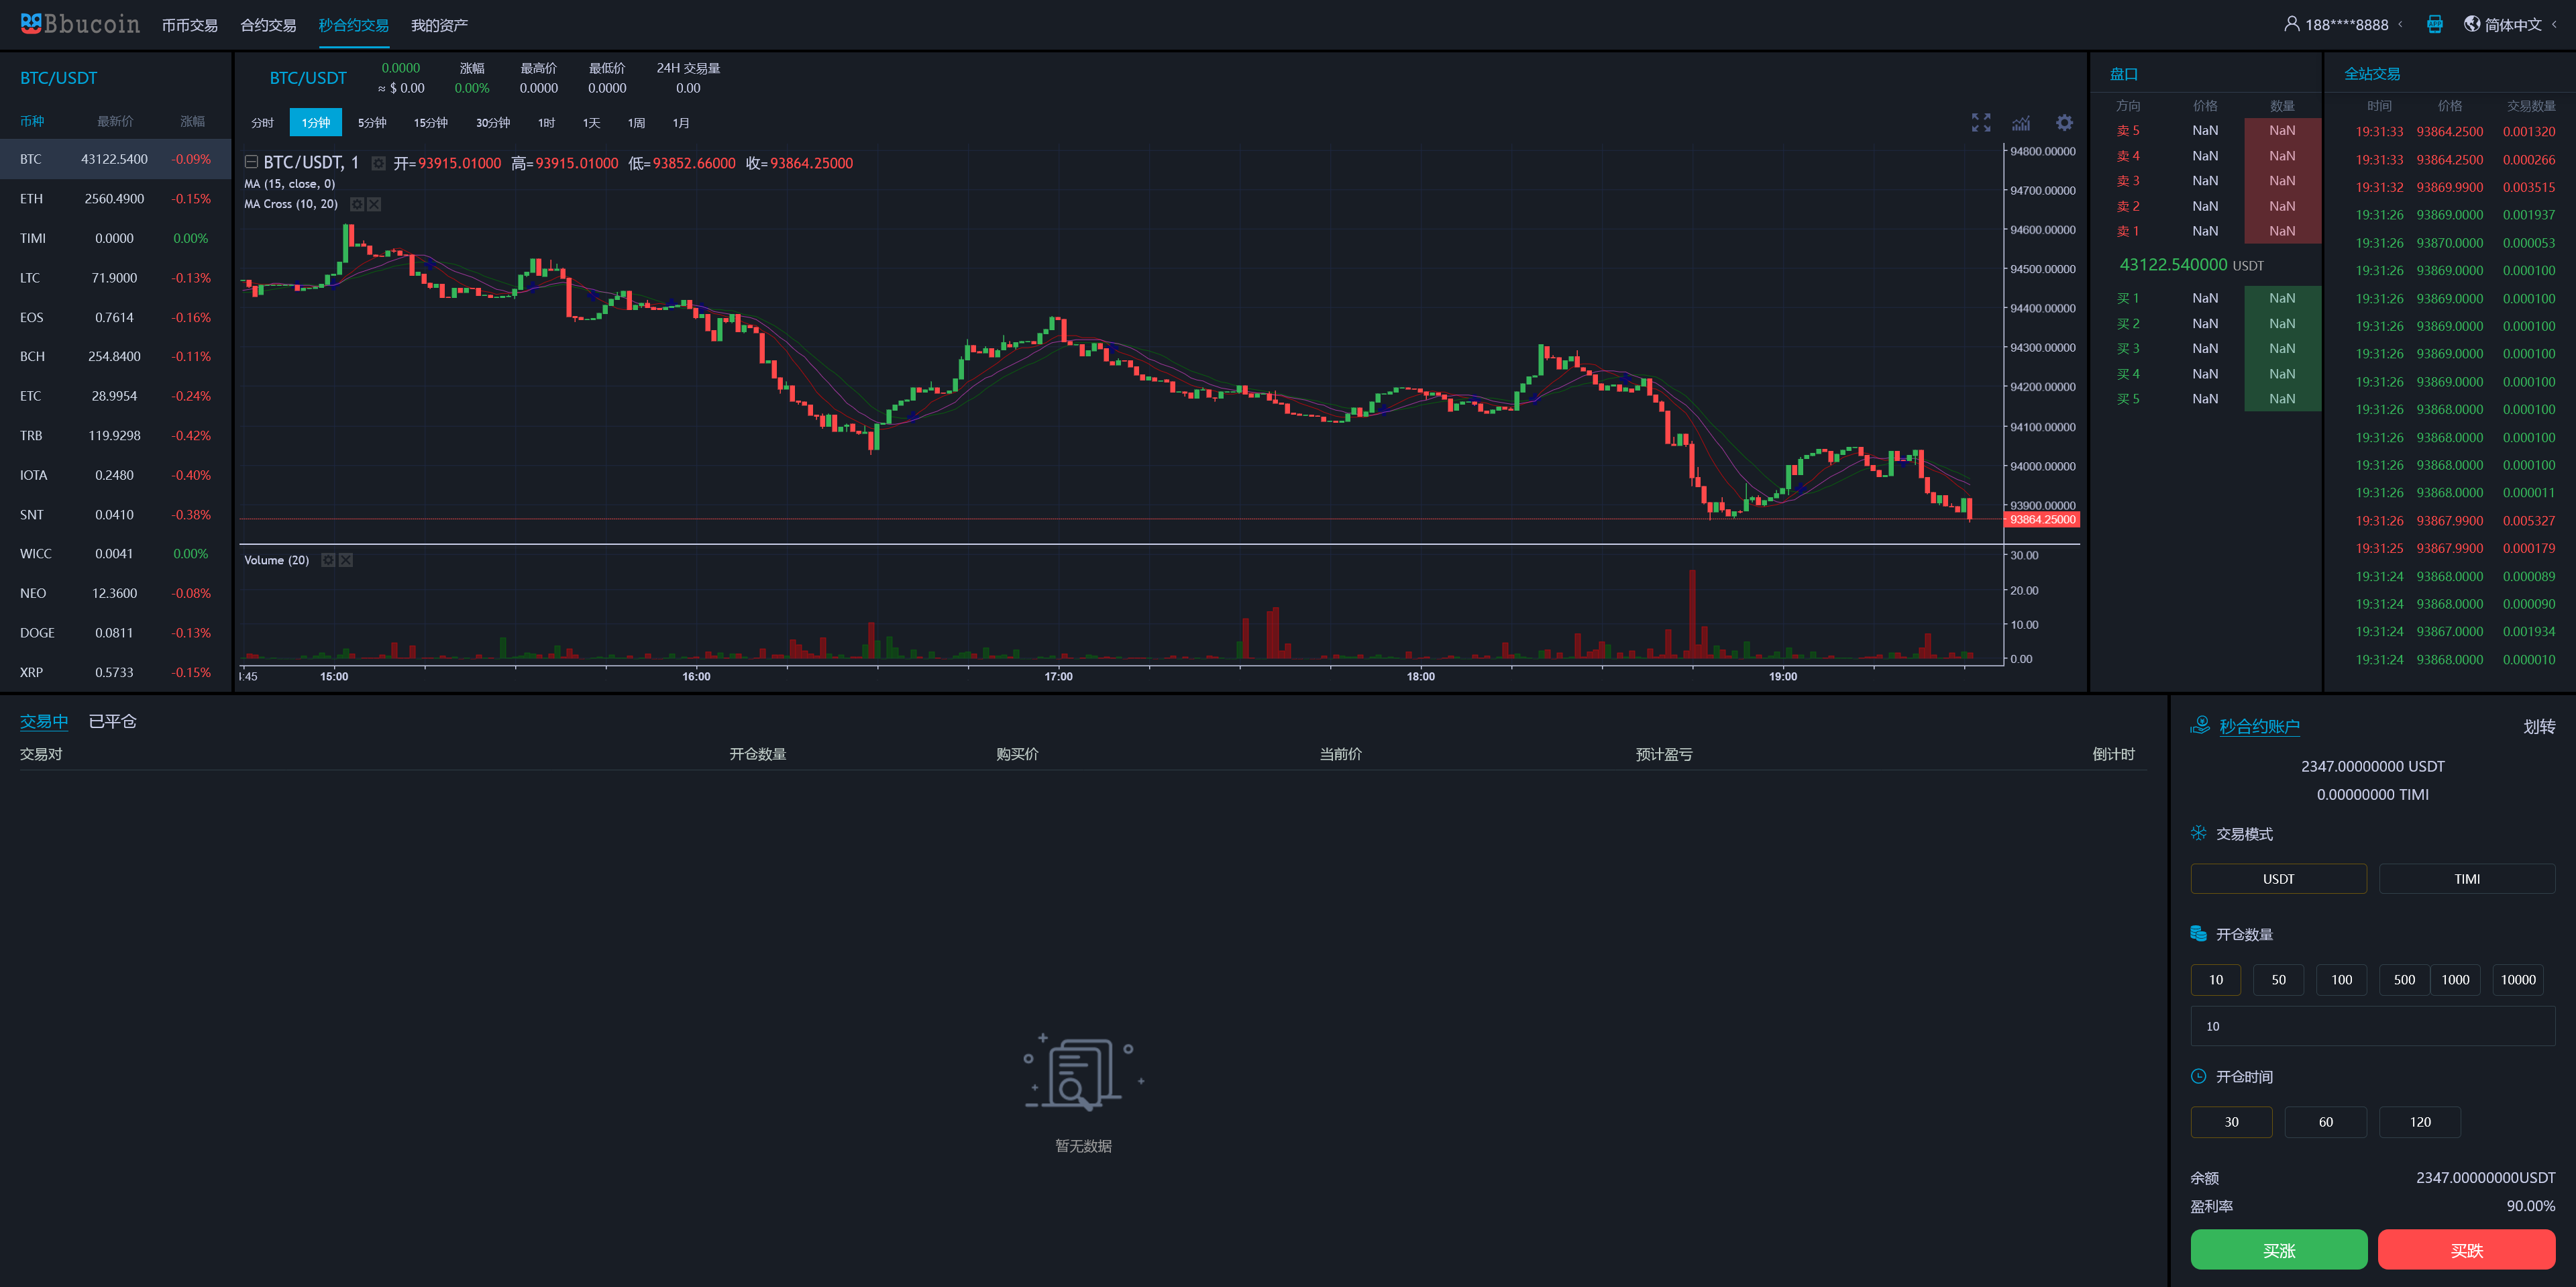
Task: Choose 60 seconds open time
Action: pyautogui.click(x=2325, y=1121)
